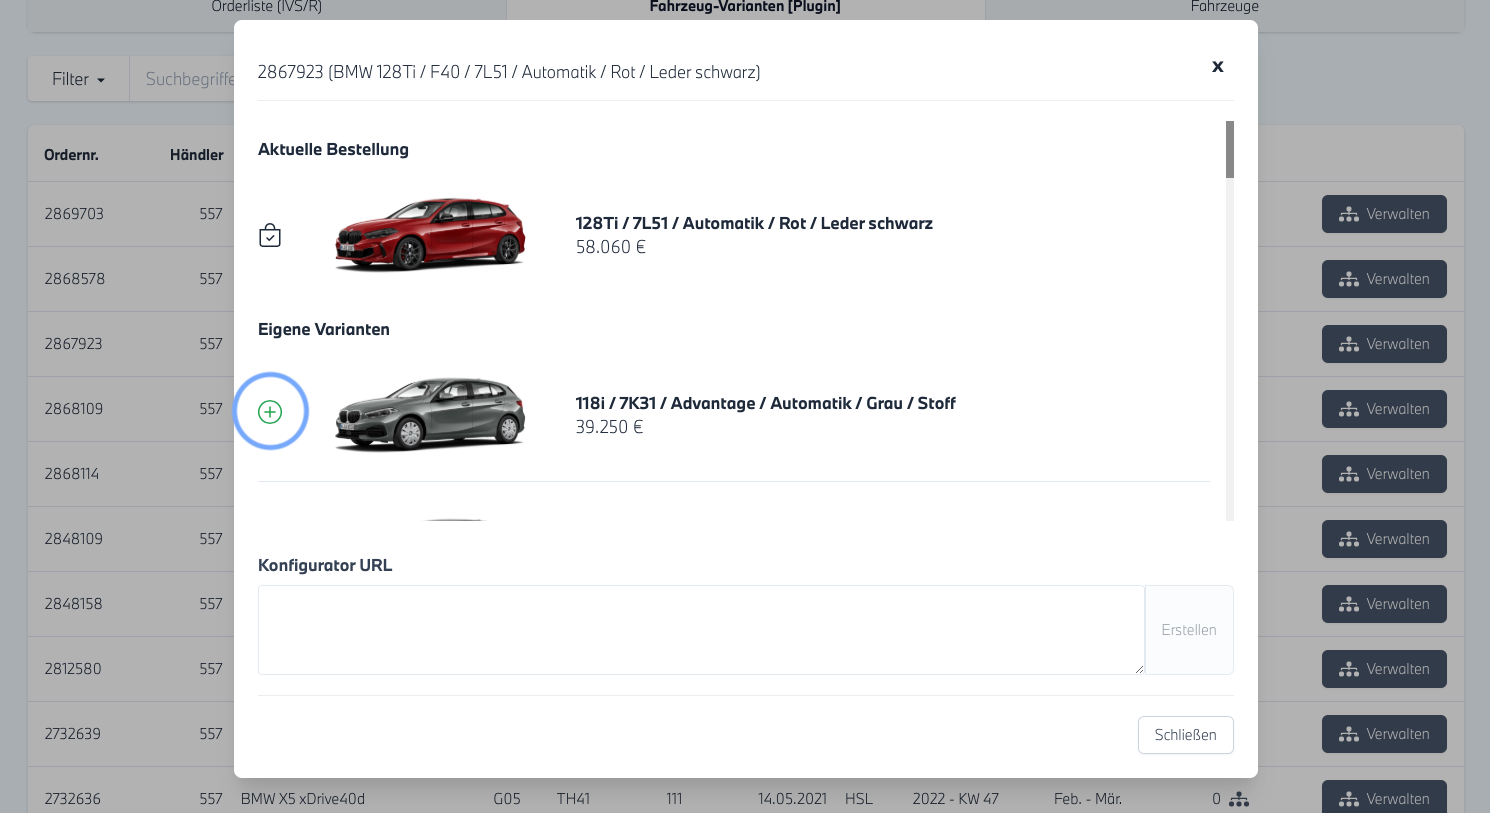Image resolution: width=1490 pixels, height=813 pixels.
Task: Switch to the Fahrzeuge tab
Action: [x=1224, y=8]
